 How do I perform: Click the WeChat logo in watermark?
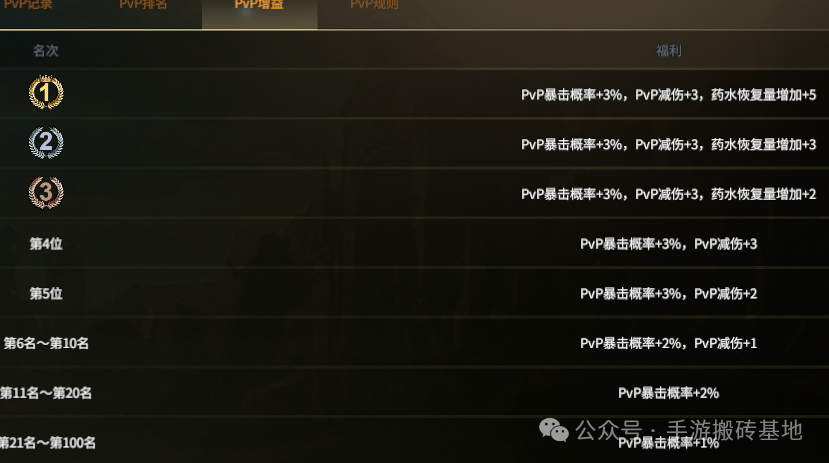point(554,430)
